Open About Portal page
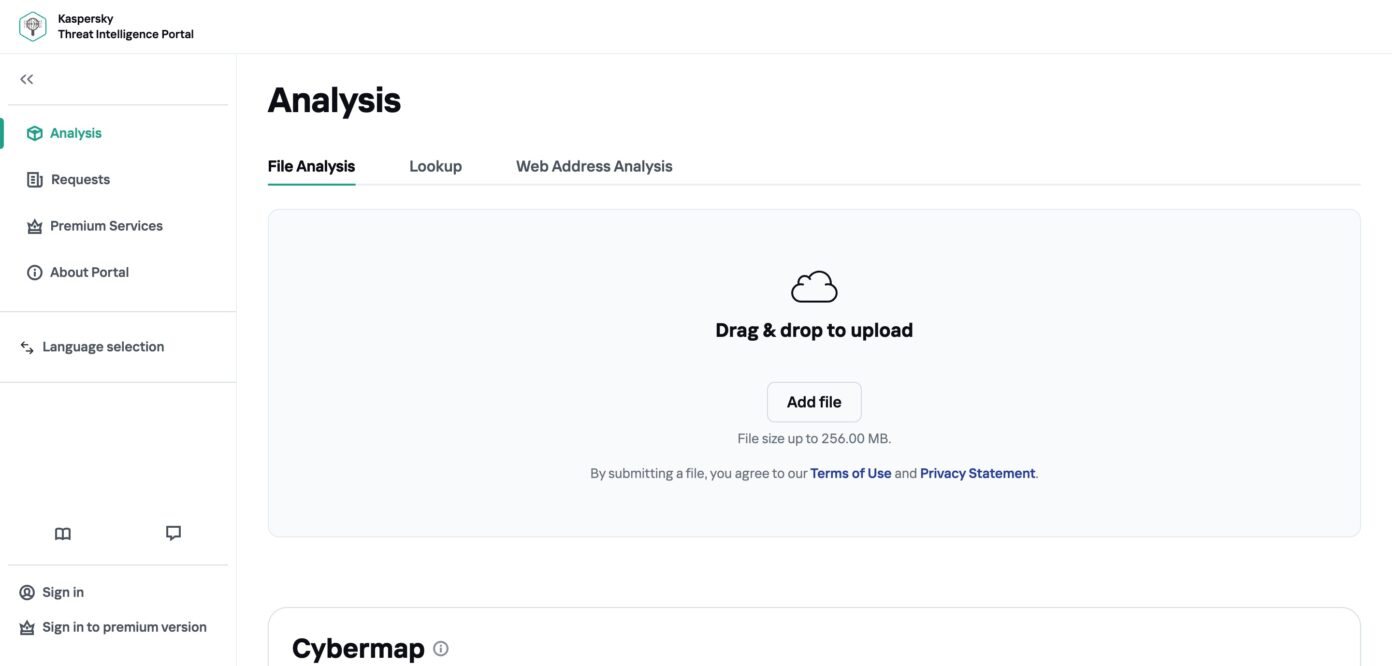The width and height of the screenshot is (1392, 666). [x=89, y=272]
